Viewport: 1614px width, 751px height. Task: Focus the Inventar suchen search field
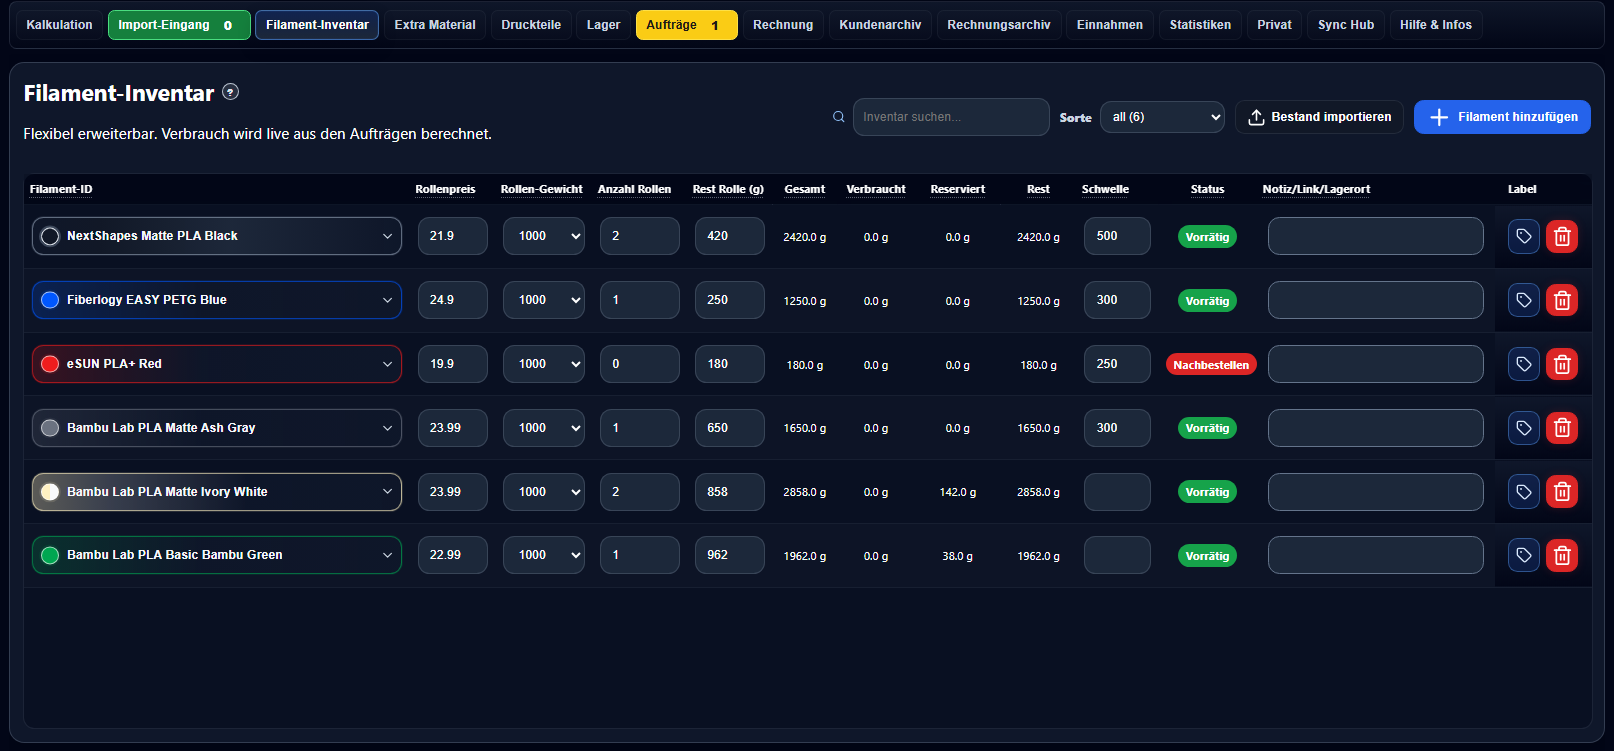951,117
